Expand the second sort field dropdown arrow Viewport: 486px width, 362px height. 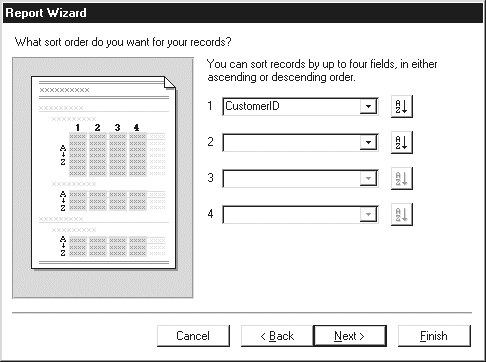click(x=368, y=142)
